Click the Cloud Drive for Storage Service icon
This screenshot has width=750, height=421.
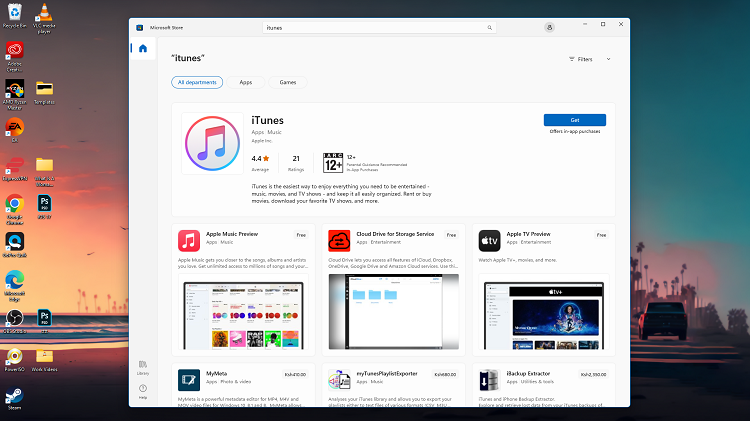(339, 241)
